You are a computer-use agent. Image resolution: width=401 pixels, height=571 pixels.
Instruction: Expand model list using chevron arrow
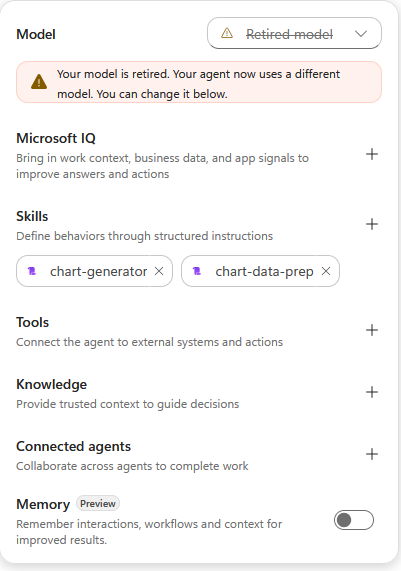[361, 34]
